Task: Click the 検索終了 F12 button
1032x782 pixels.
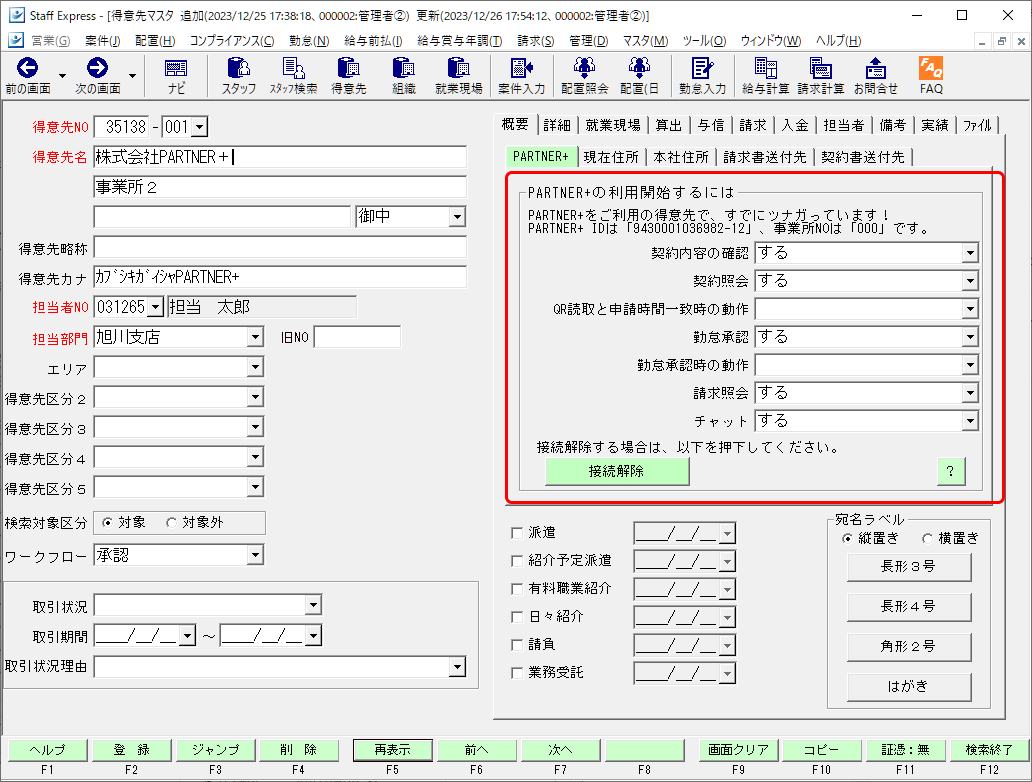Action: click(x=989, y=749)
